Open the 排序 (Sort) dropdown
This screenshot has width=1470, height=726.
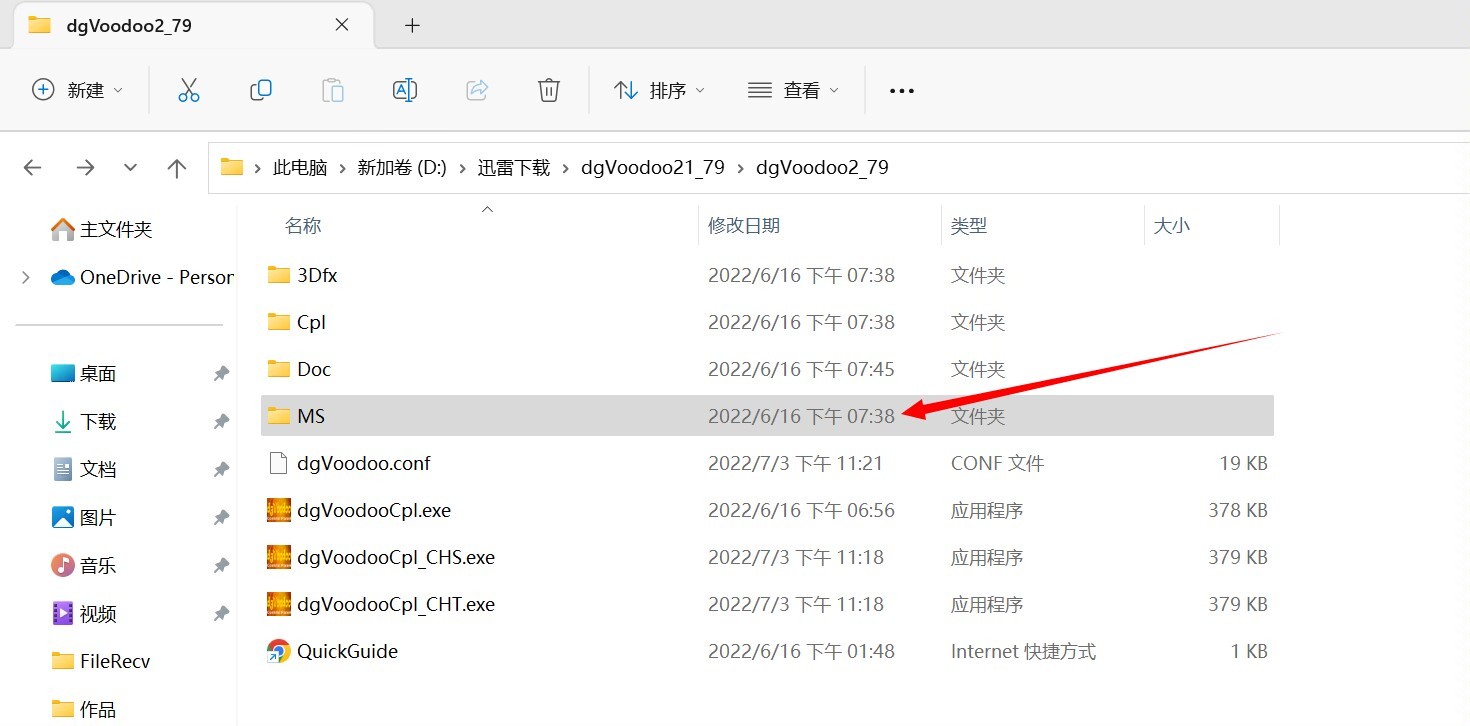click(x=660, y=90)
